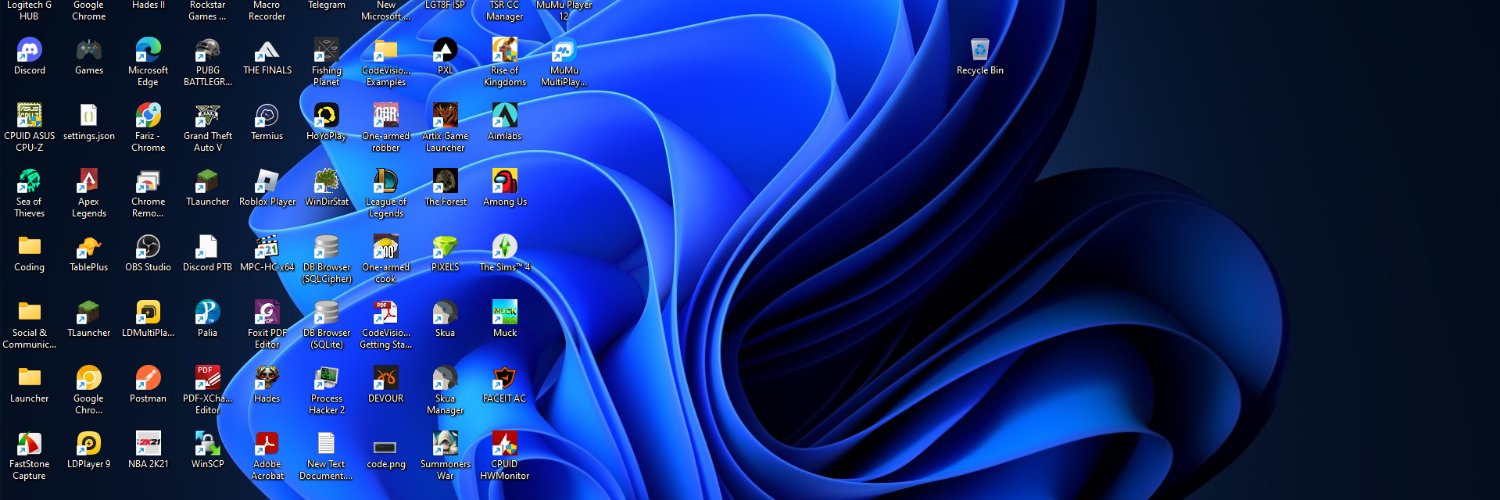
Task: Select the Aimlabs icon
Action: [x=505, y=115]
